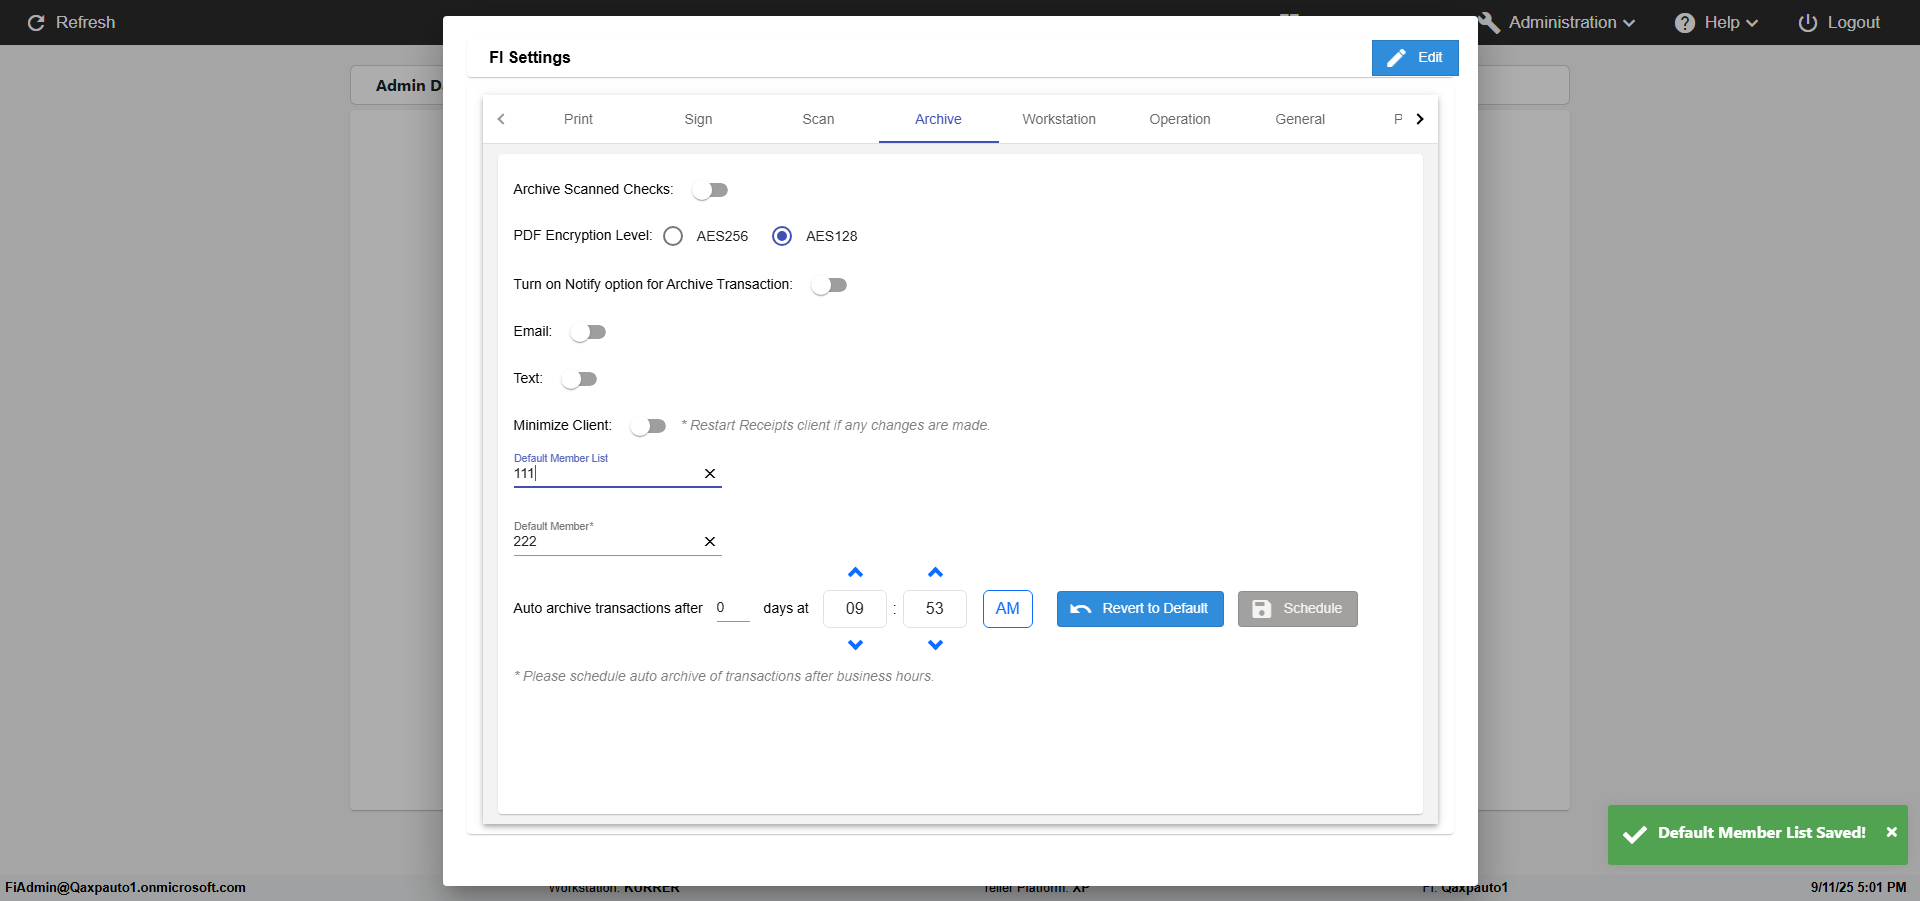Dismiss the Default Member List Saved notification
Image resolution: width=1920 pixels, height=901 pixels.
tap(1891, 832)
